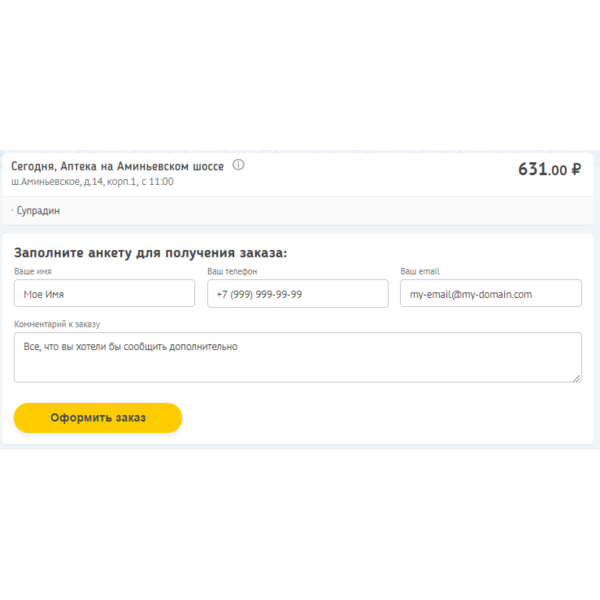Click the 'Ваше имя' field label

click(33, 271)
